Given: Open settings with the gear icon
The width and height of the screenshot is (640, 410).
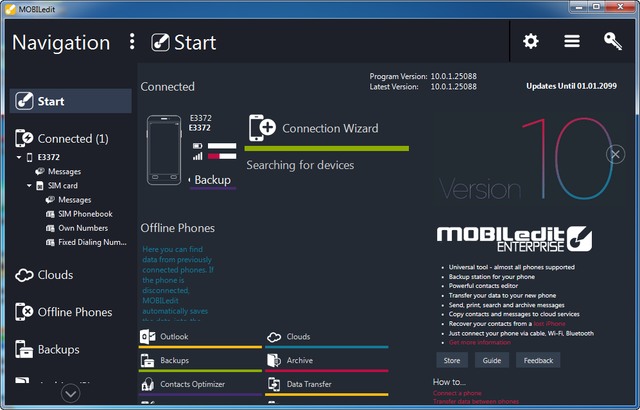Looking at the screenshot, I should point(531,42).
